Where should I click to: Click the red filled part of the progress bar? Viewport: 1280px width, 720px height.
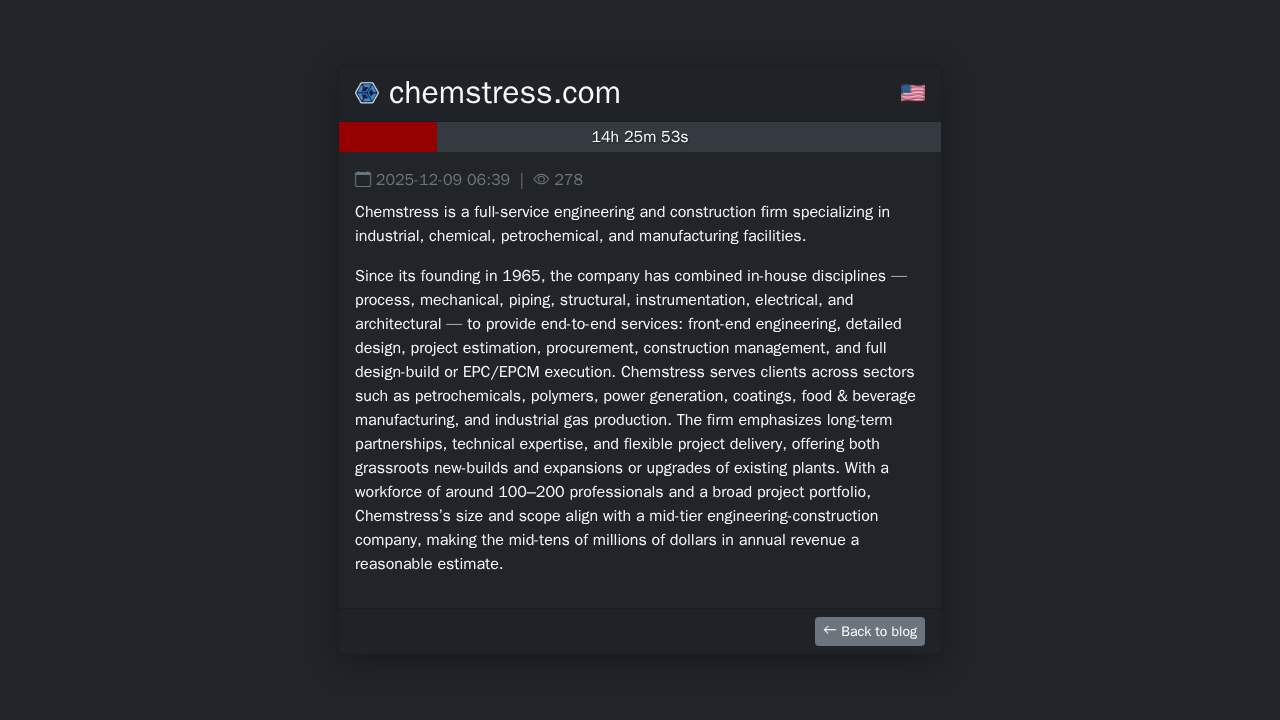[388, 137]
